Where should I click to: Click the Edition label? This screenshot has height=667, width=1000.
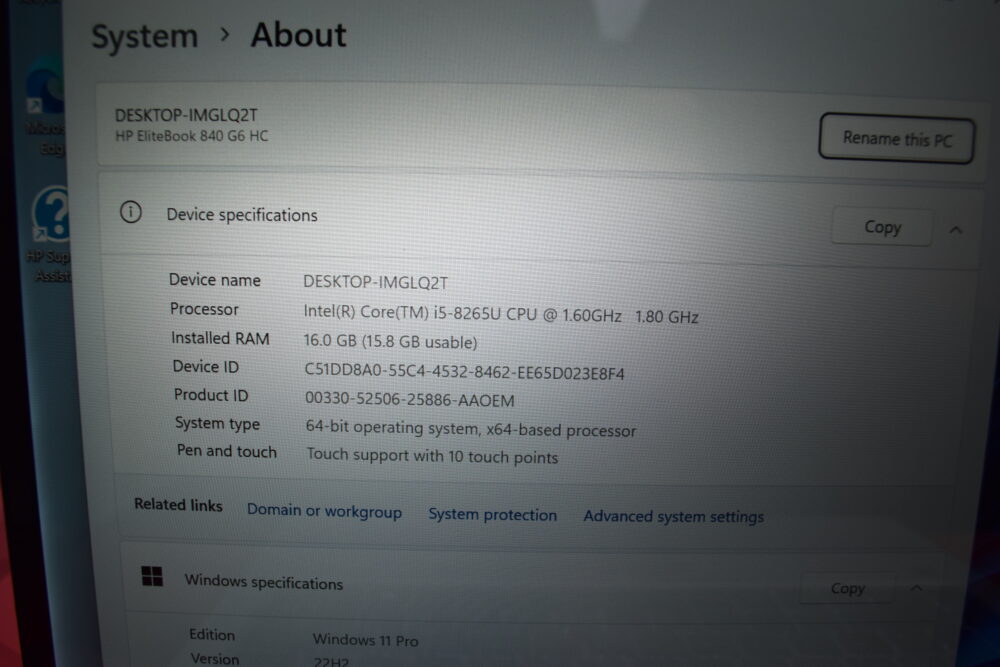(x=212, y=634)
